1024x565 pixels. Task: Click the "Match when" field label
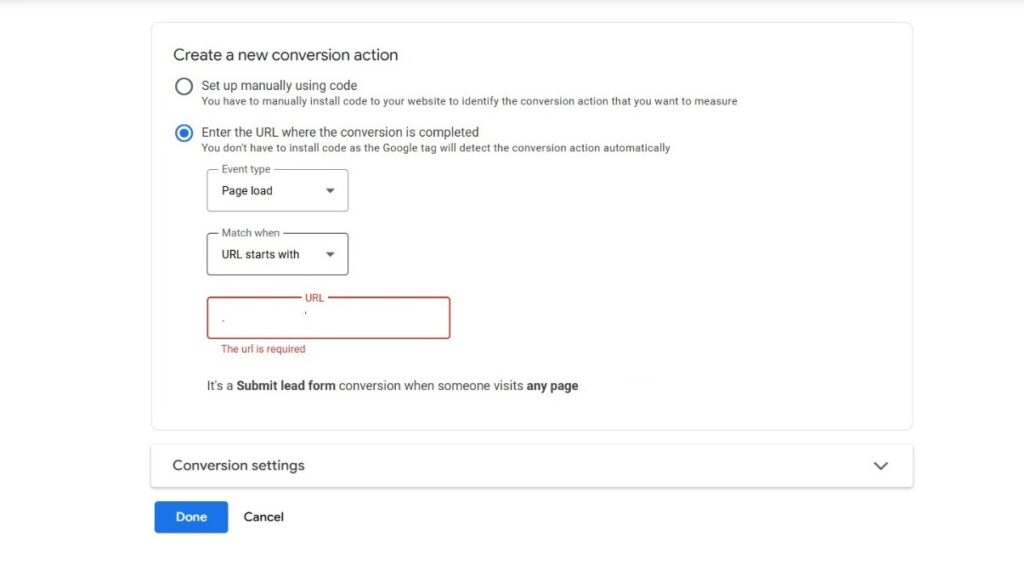(x=250, y=233)
